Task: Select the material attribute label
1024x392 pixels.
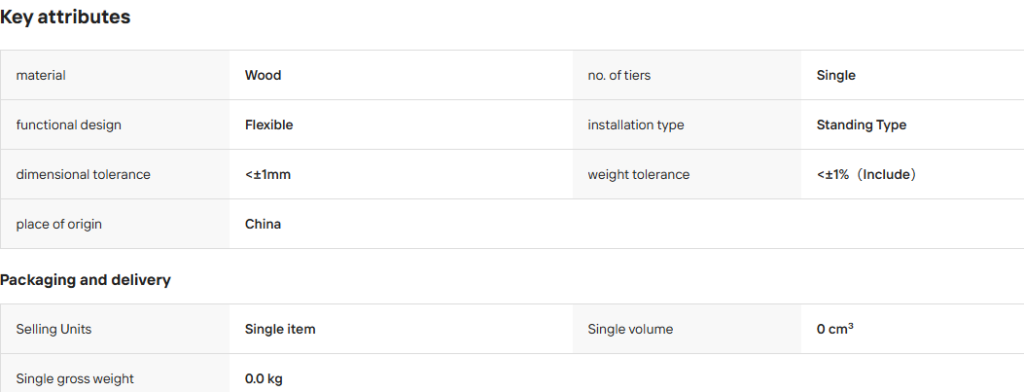Action: (x=40, y=75)
